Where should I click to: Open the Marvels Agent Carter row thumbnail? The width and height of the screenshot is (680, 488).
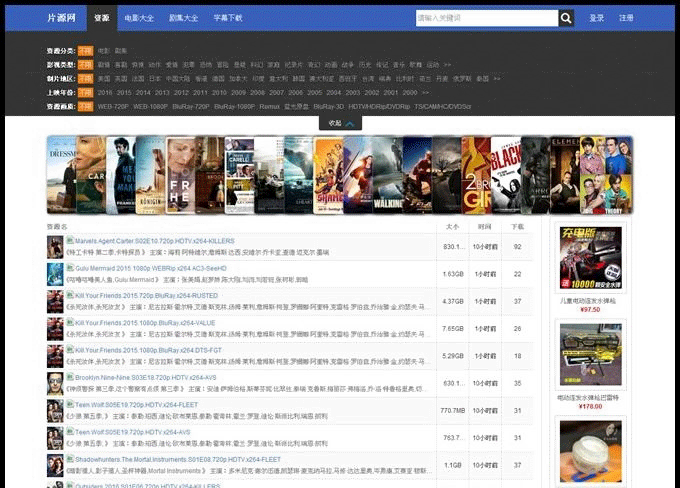pyautogui.click(x=55, y=247)
